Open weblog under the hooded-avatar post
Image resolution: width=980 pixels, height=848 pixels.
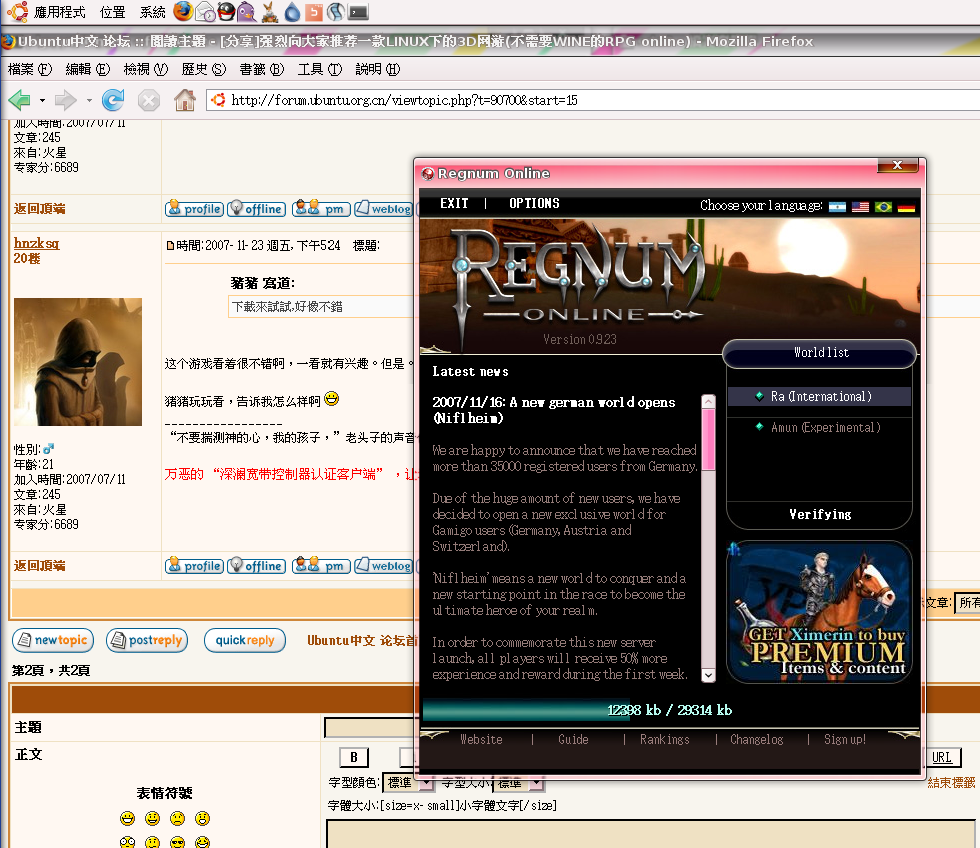[383, 566]
